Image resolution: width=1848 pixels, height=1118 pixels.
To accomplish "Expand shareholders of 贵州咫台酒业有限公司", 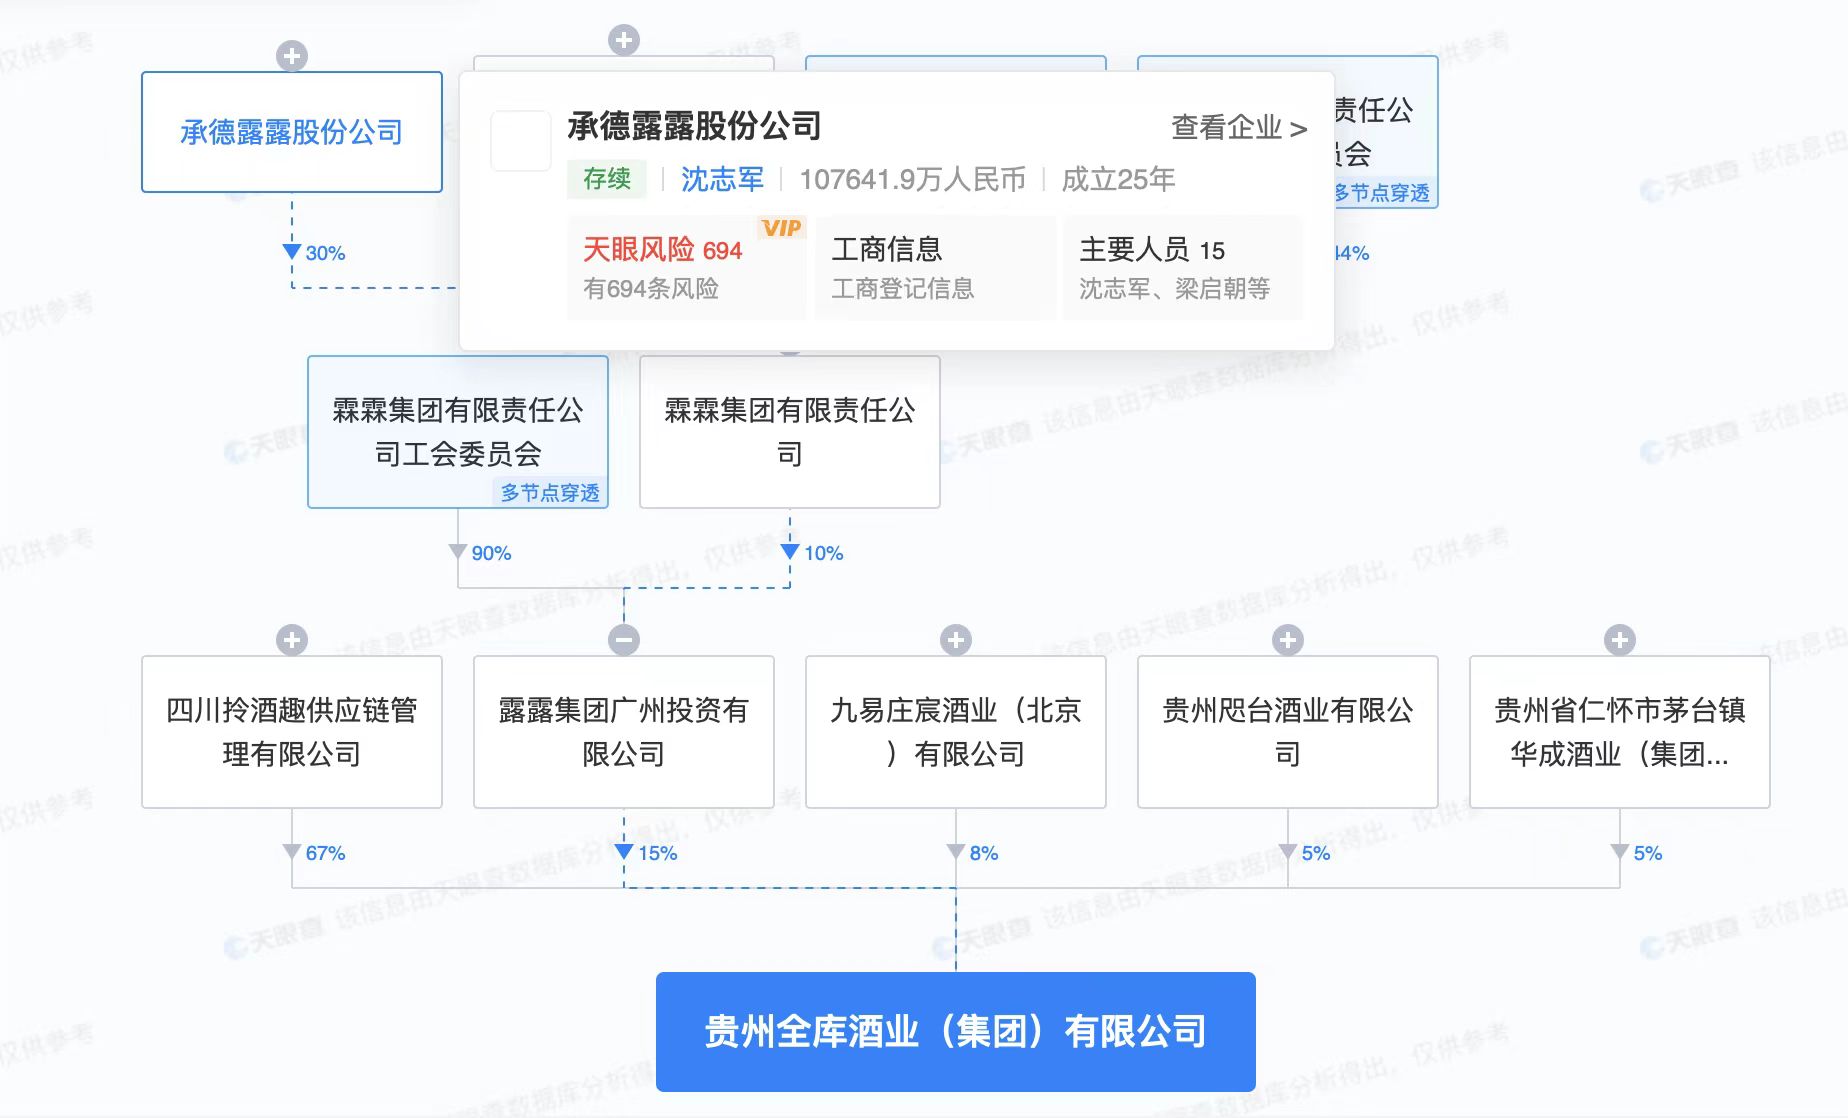I will click(x=1288, y=640).
